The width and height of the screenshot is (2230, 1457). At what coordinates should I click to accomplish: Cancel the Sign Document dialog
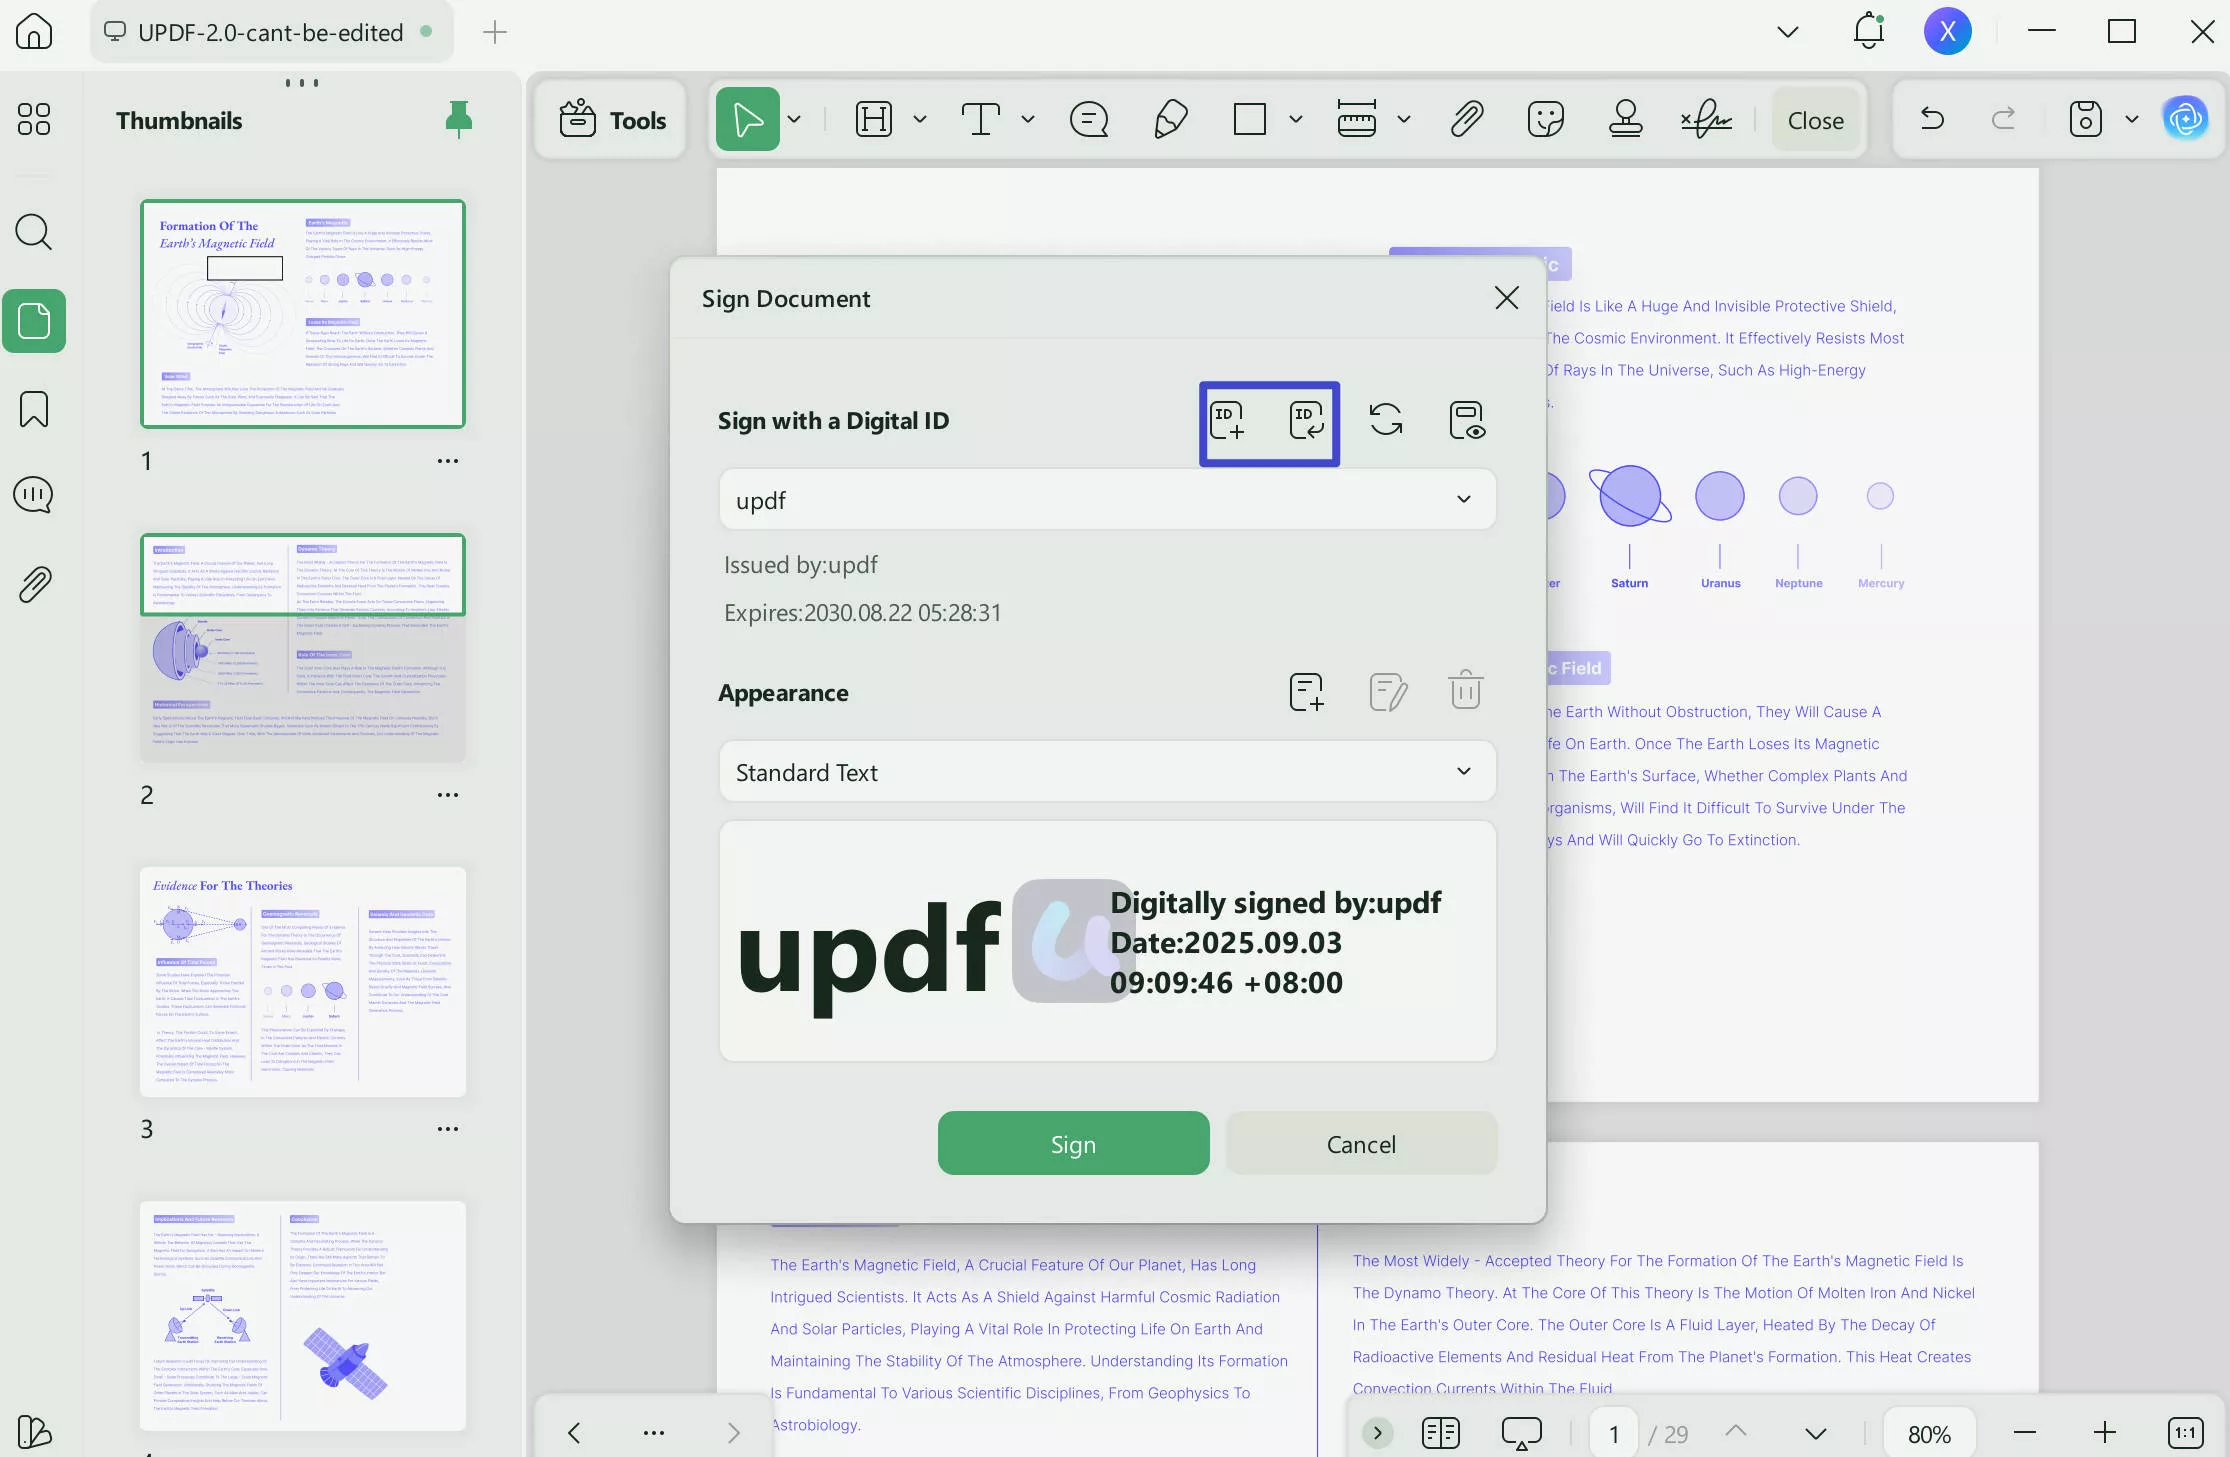[x=1361, y=1143]
